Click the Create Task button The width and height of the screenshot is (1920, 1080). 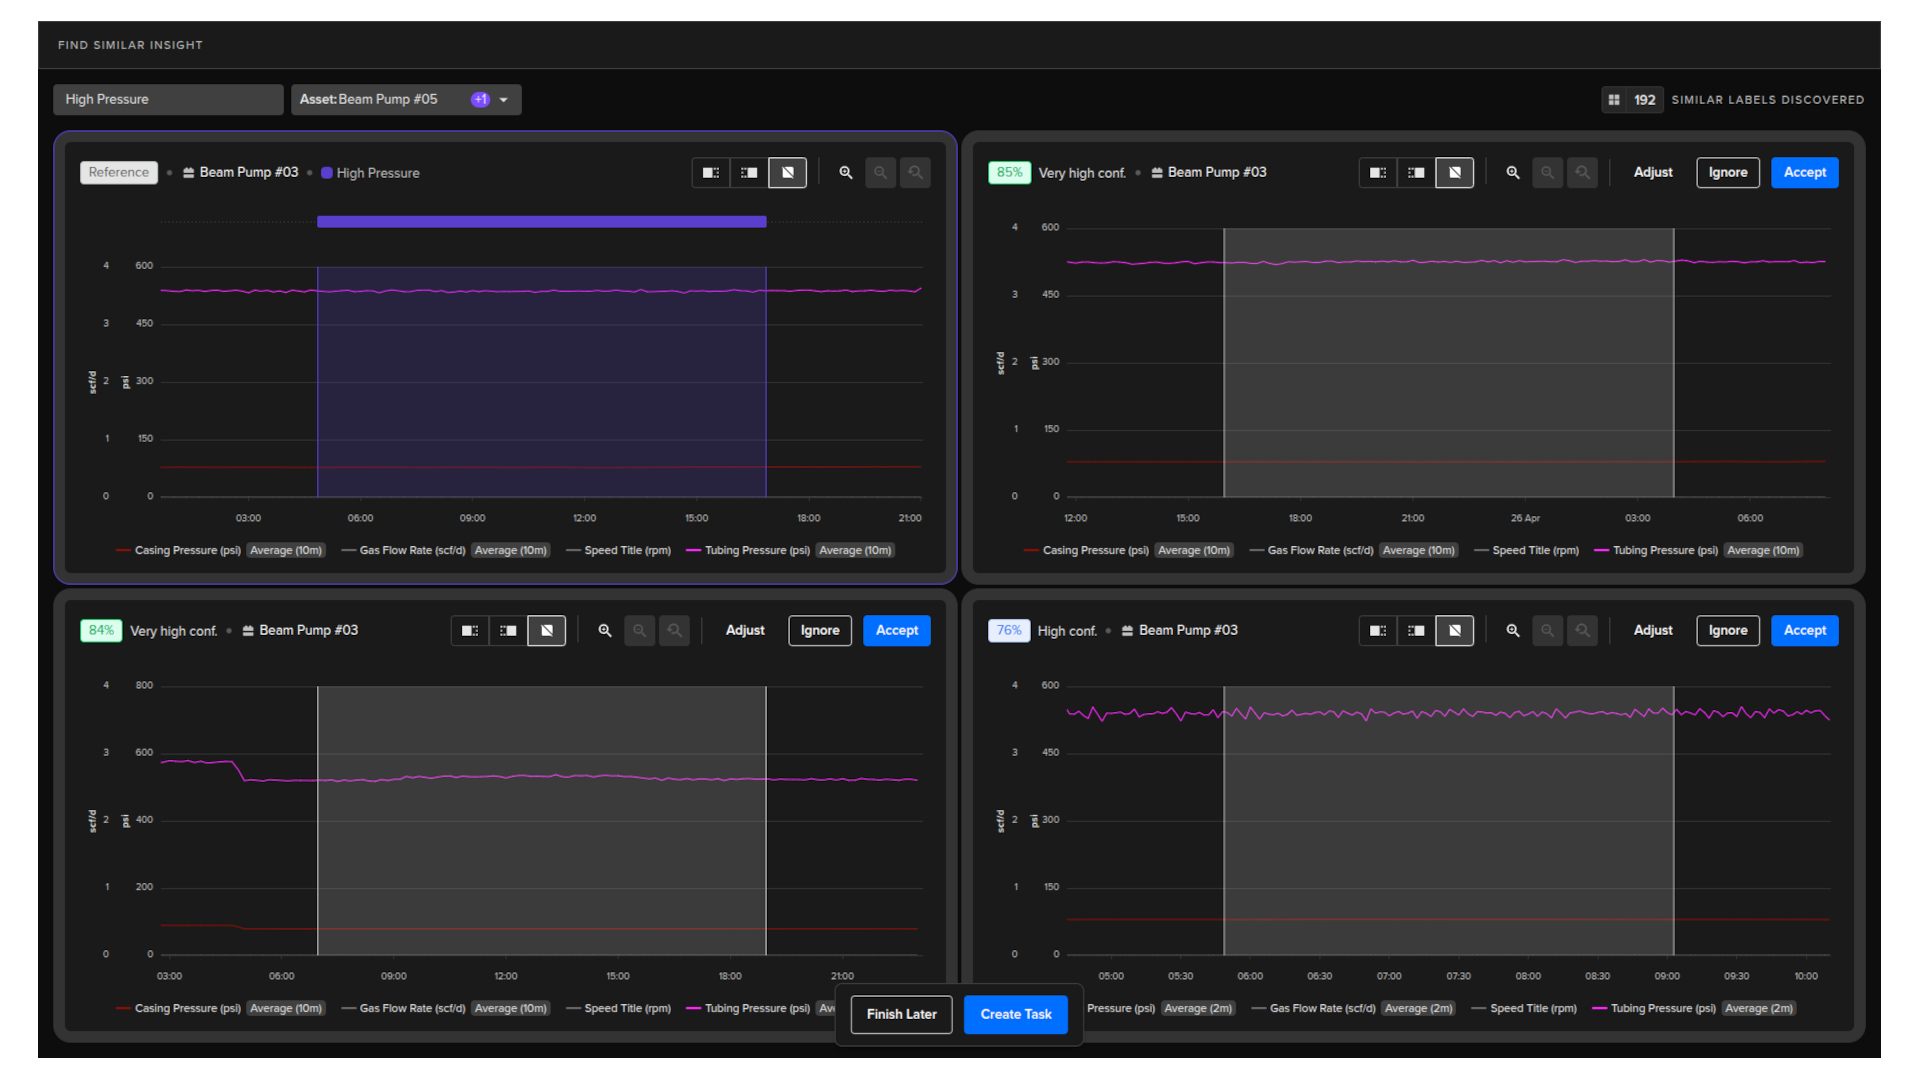1016,1015
